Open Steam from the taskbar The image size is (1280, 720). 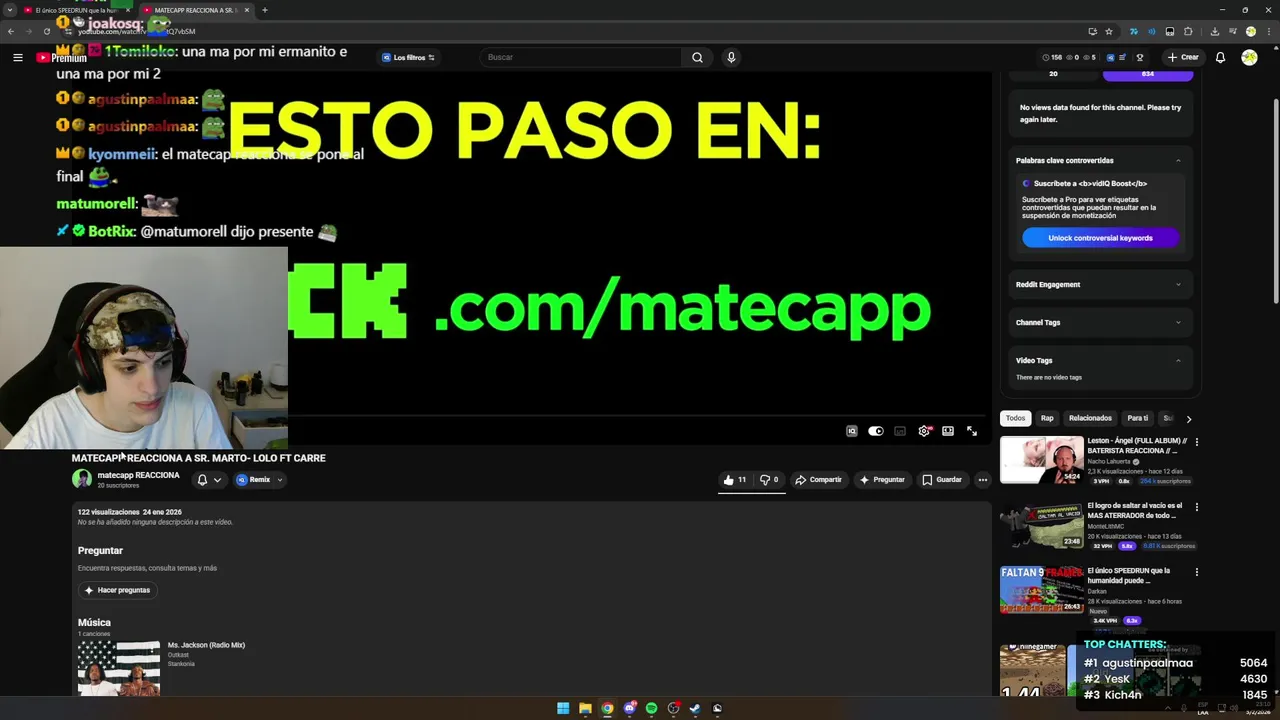[695, 708]
